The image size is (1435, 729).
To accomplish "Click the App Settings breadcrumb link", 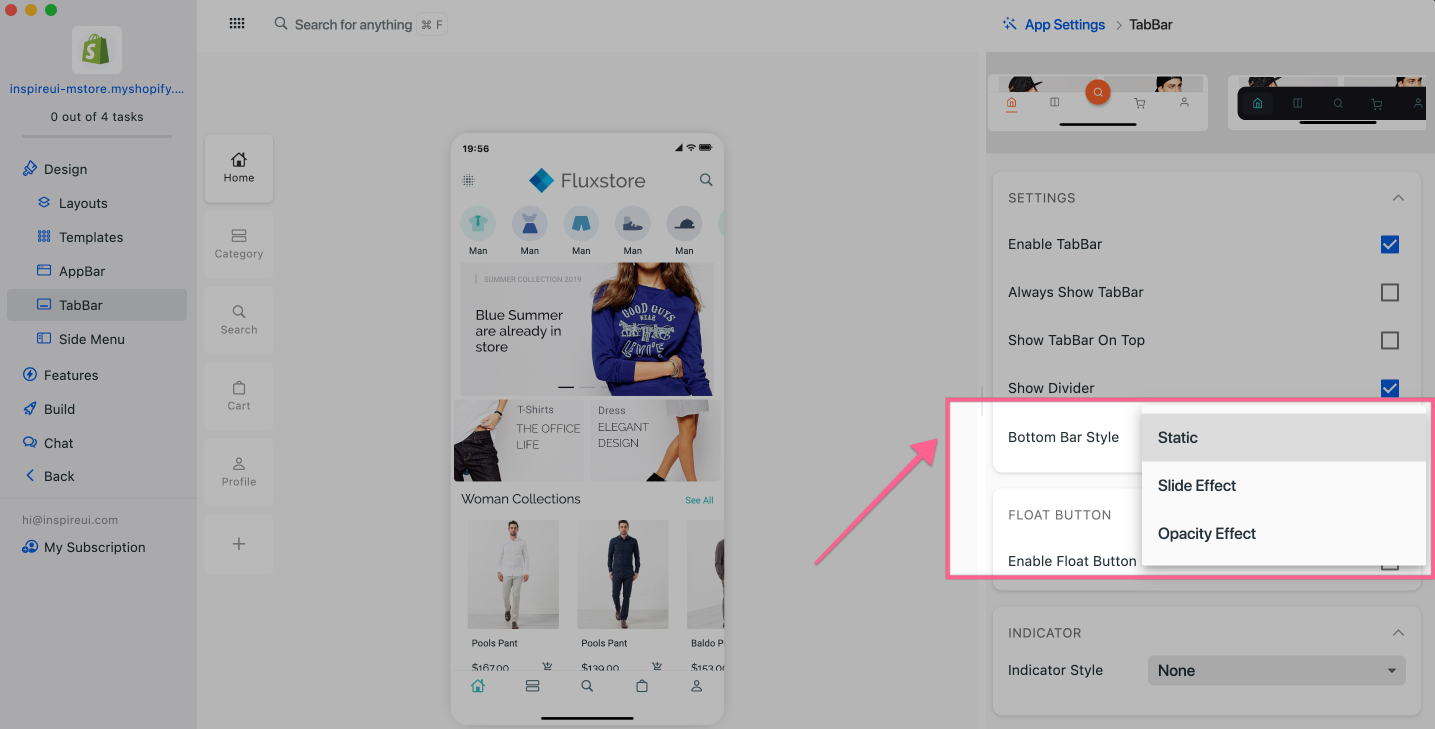I will tap(1064, 24).
